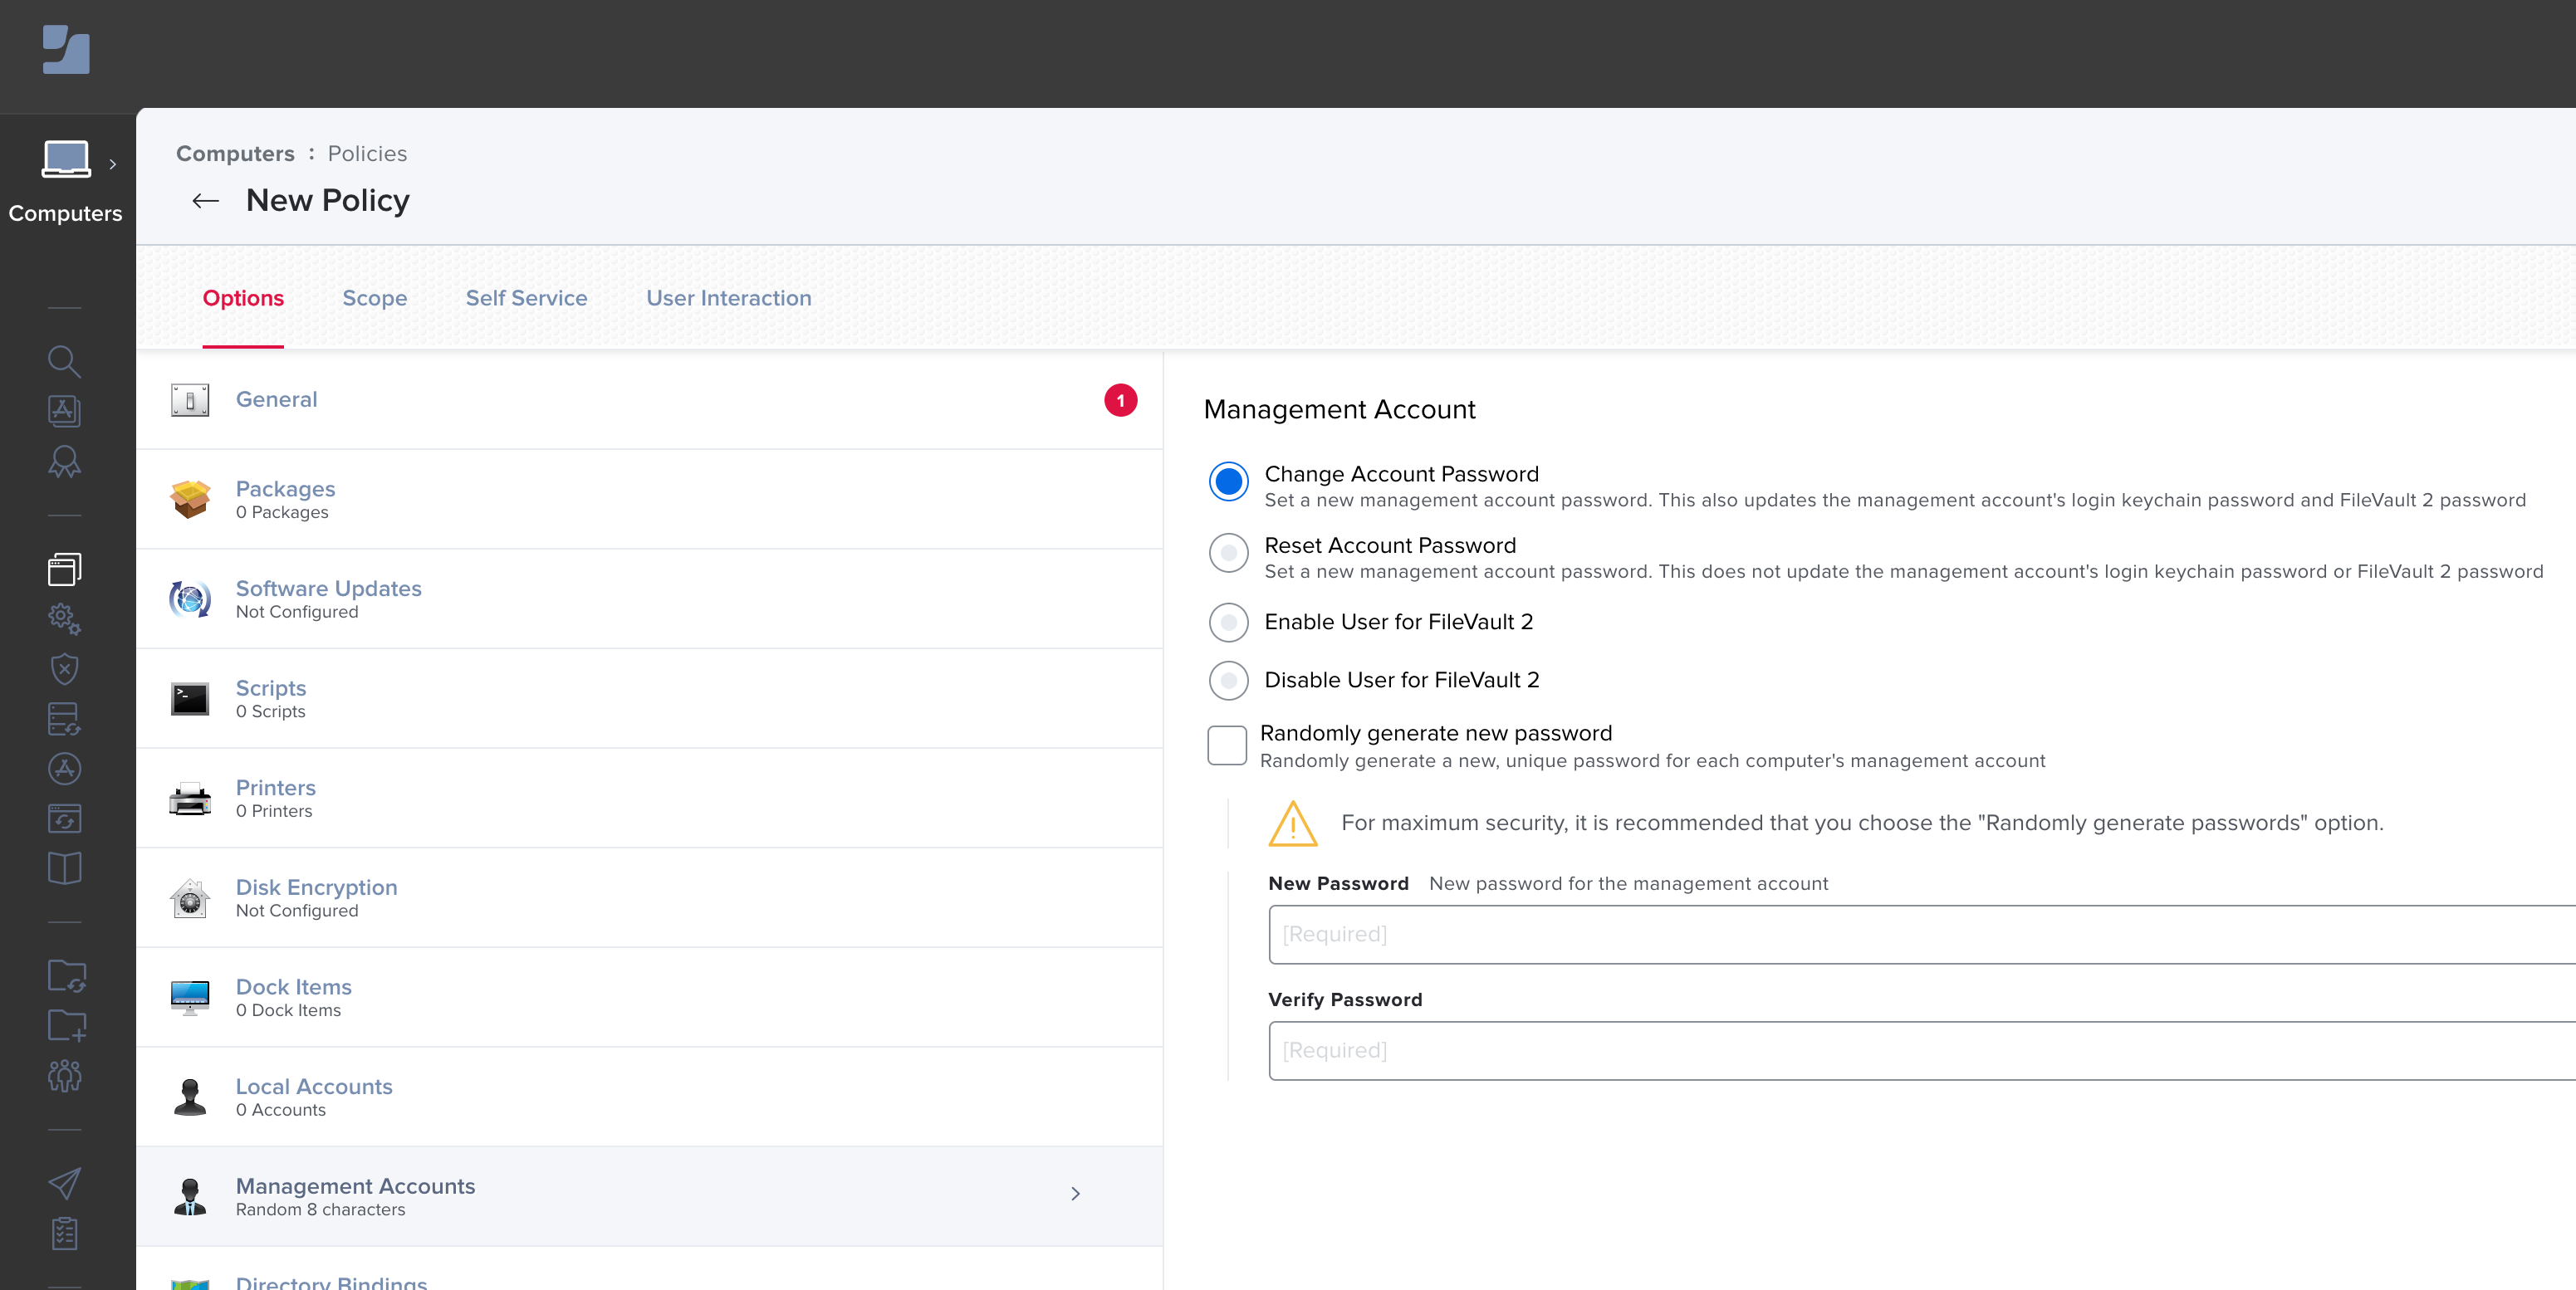
Task: Click the Dock Items monitor icon
Action: [190, 998]
